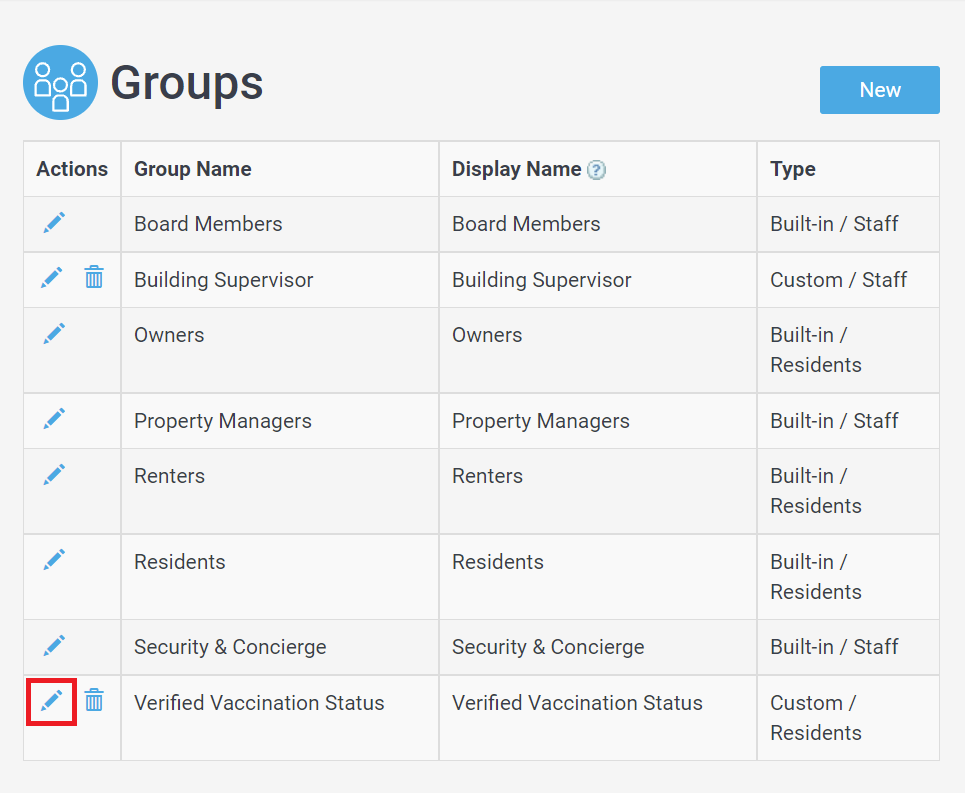Select Security & Concierge group name cell
This screenshot has height=793, width=965.
coord(280,647)
